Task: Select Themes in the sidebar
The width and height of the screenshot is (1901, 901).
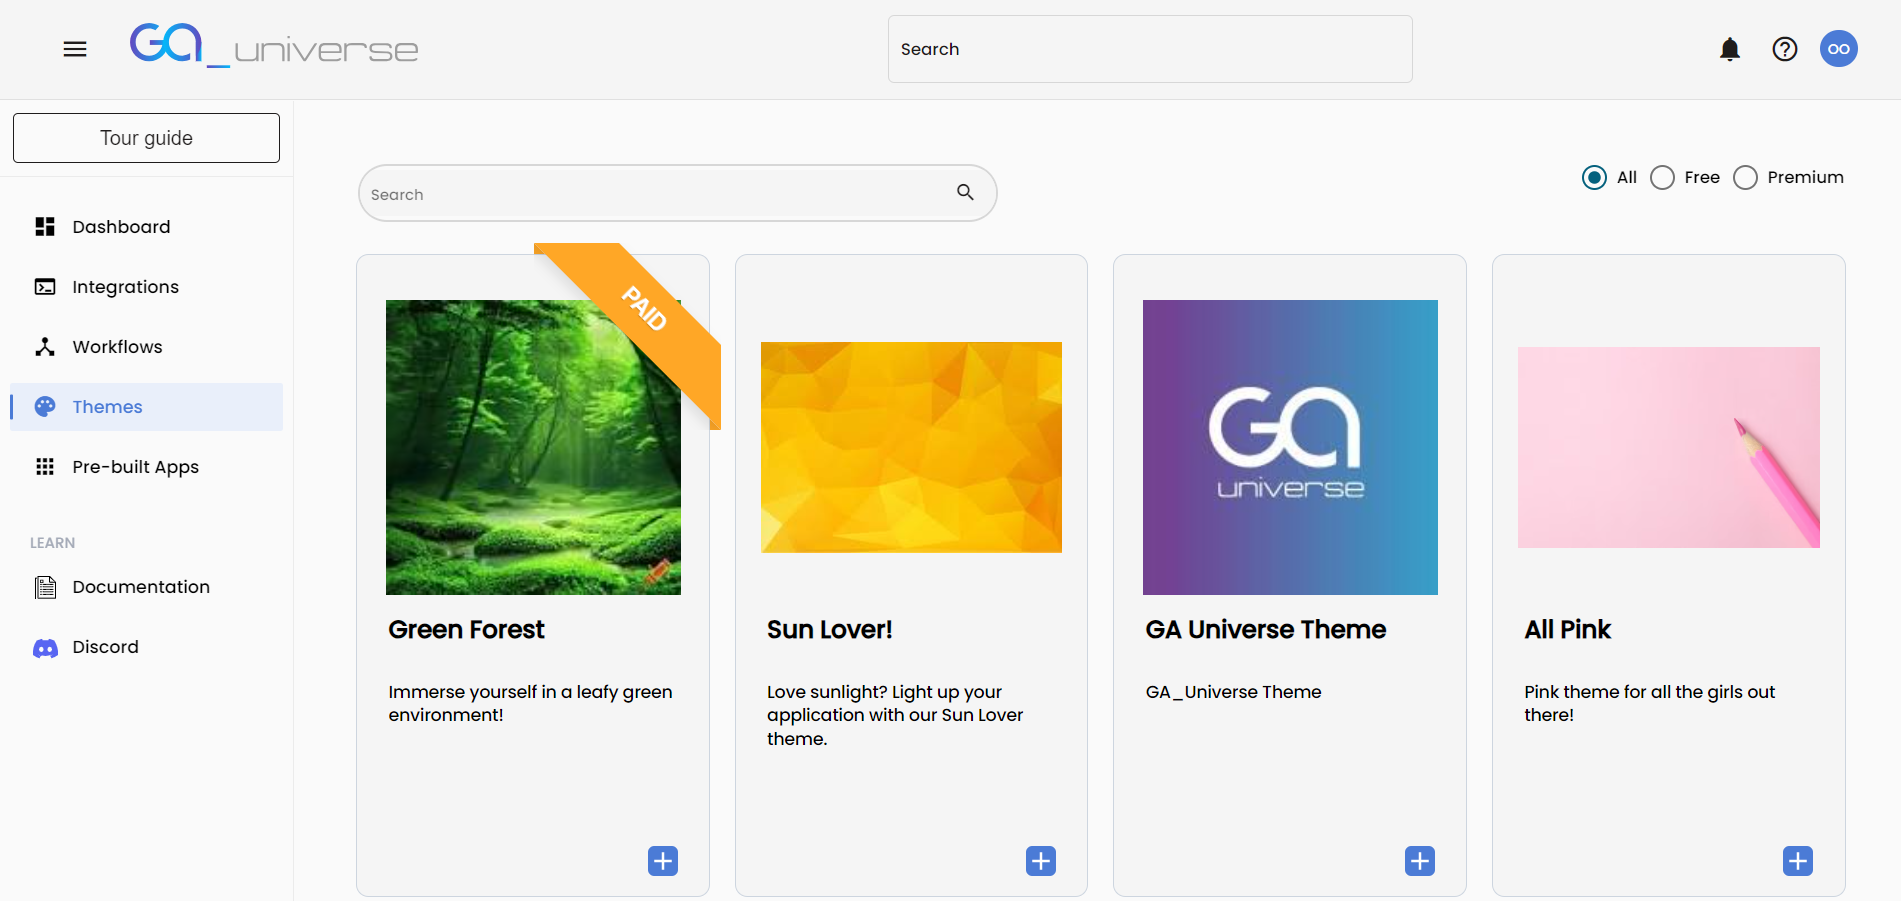Action: coord(146,407)
